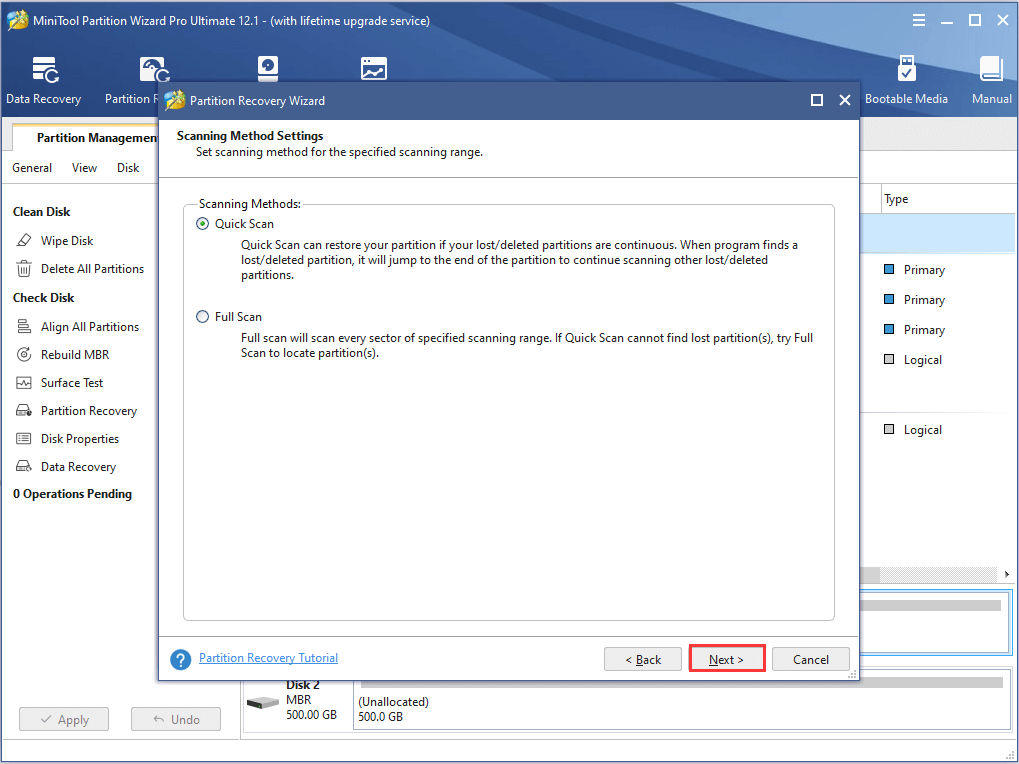Click the Rebuild MBR label

point(75,354)
